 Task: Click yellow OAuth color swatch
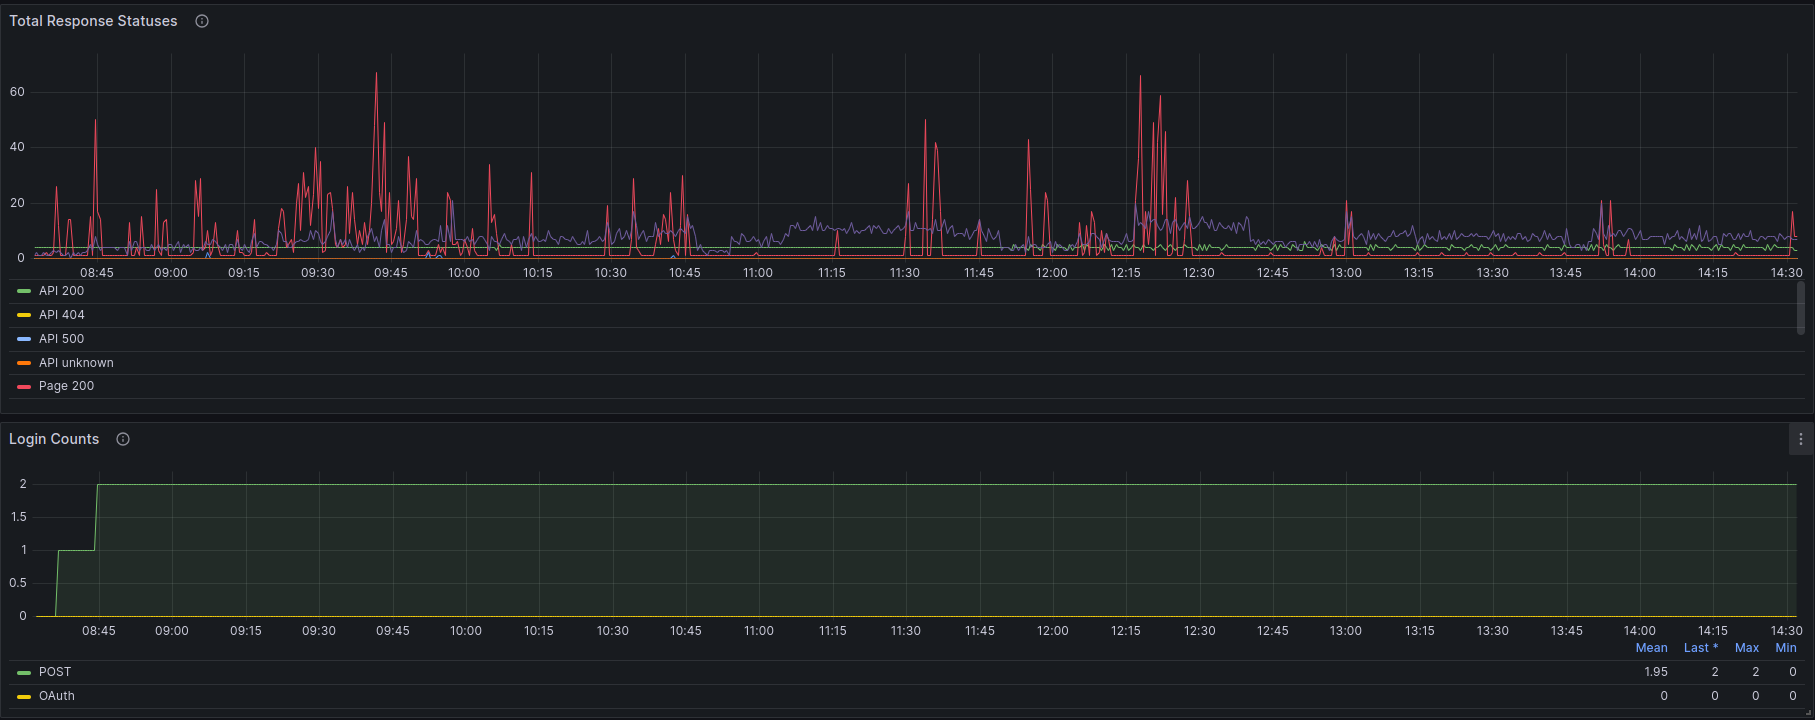click(24, 696)
